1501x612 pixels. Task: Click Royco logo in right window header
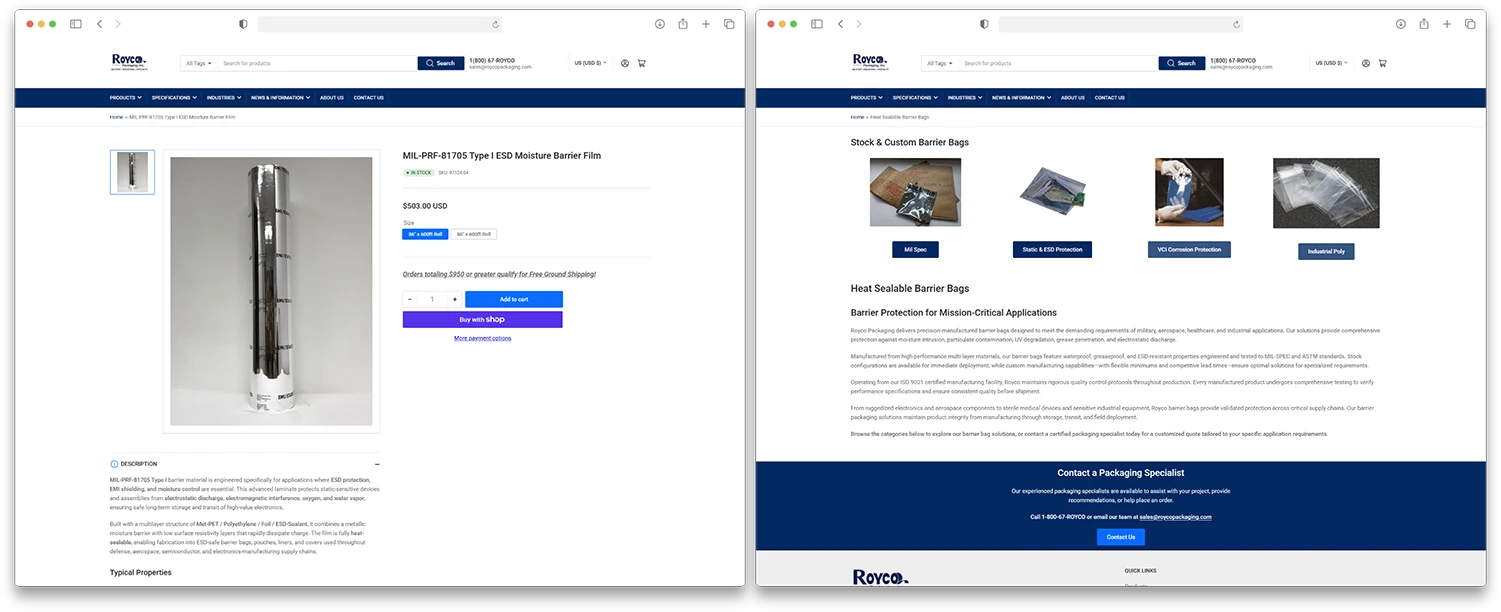870,63
